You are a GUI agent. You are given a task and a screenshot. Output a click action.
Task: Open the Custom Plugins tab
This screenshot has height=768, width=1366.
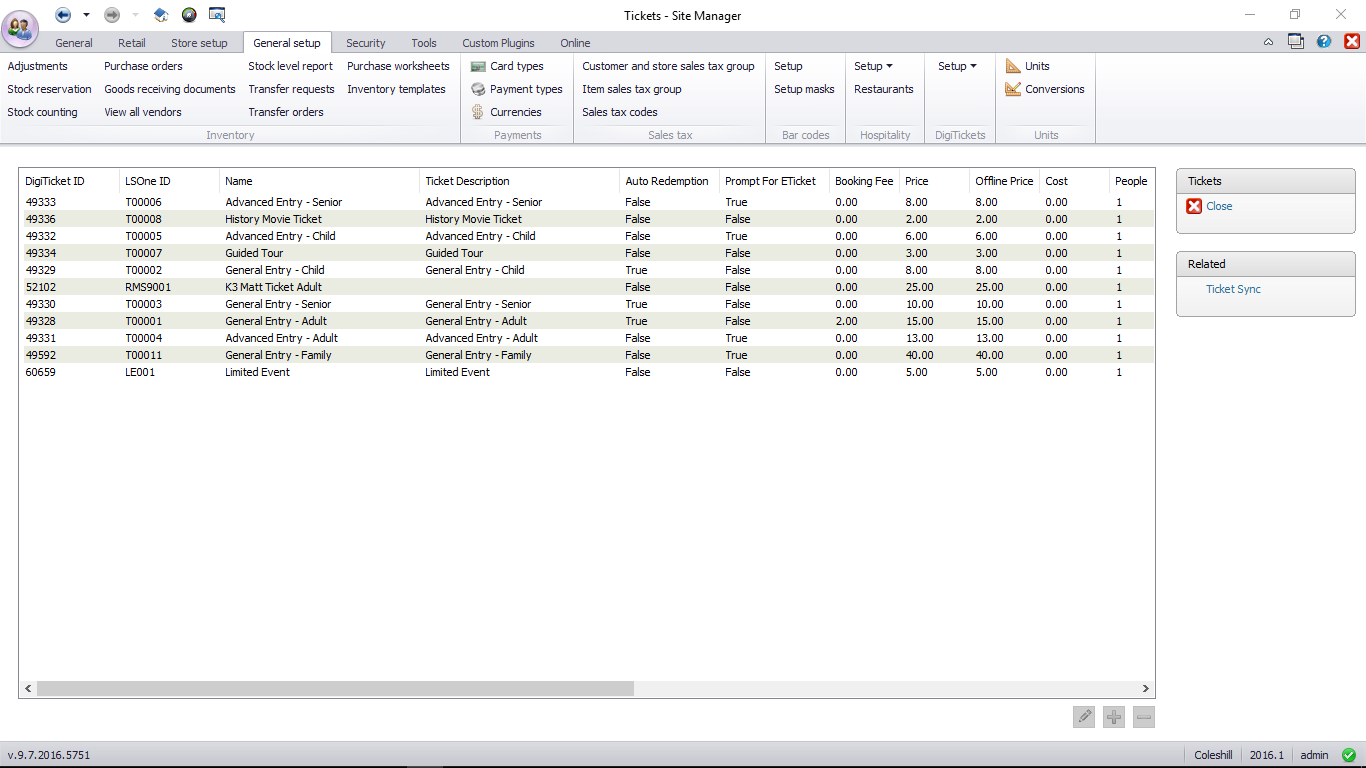tap(498, 43)
